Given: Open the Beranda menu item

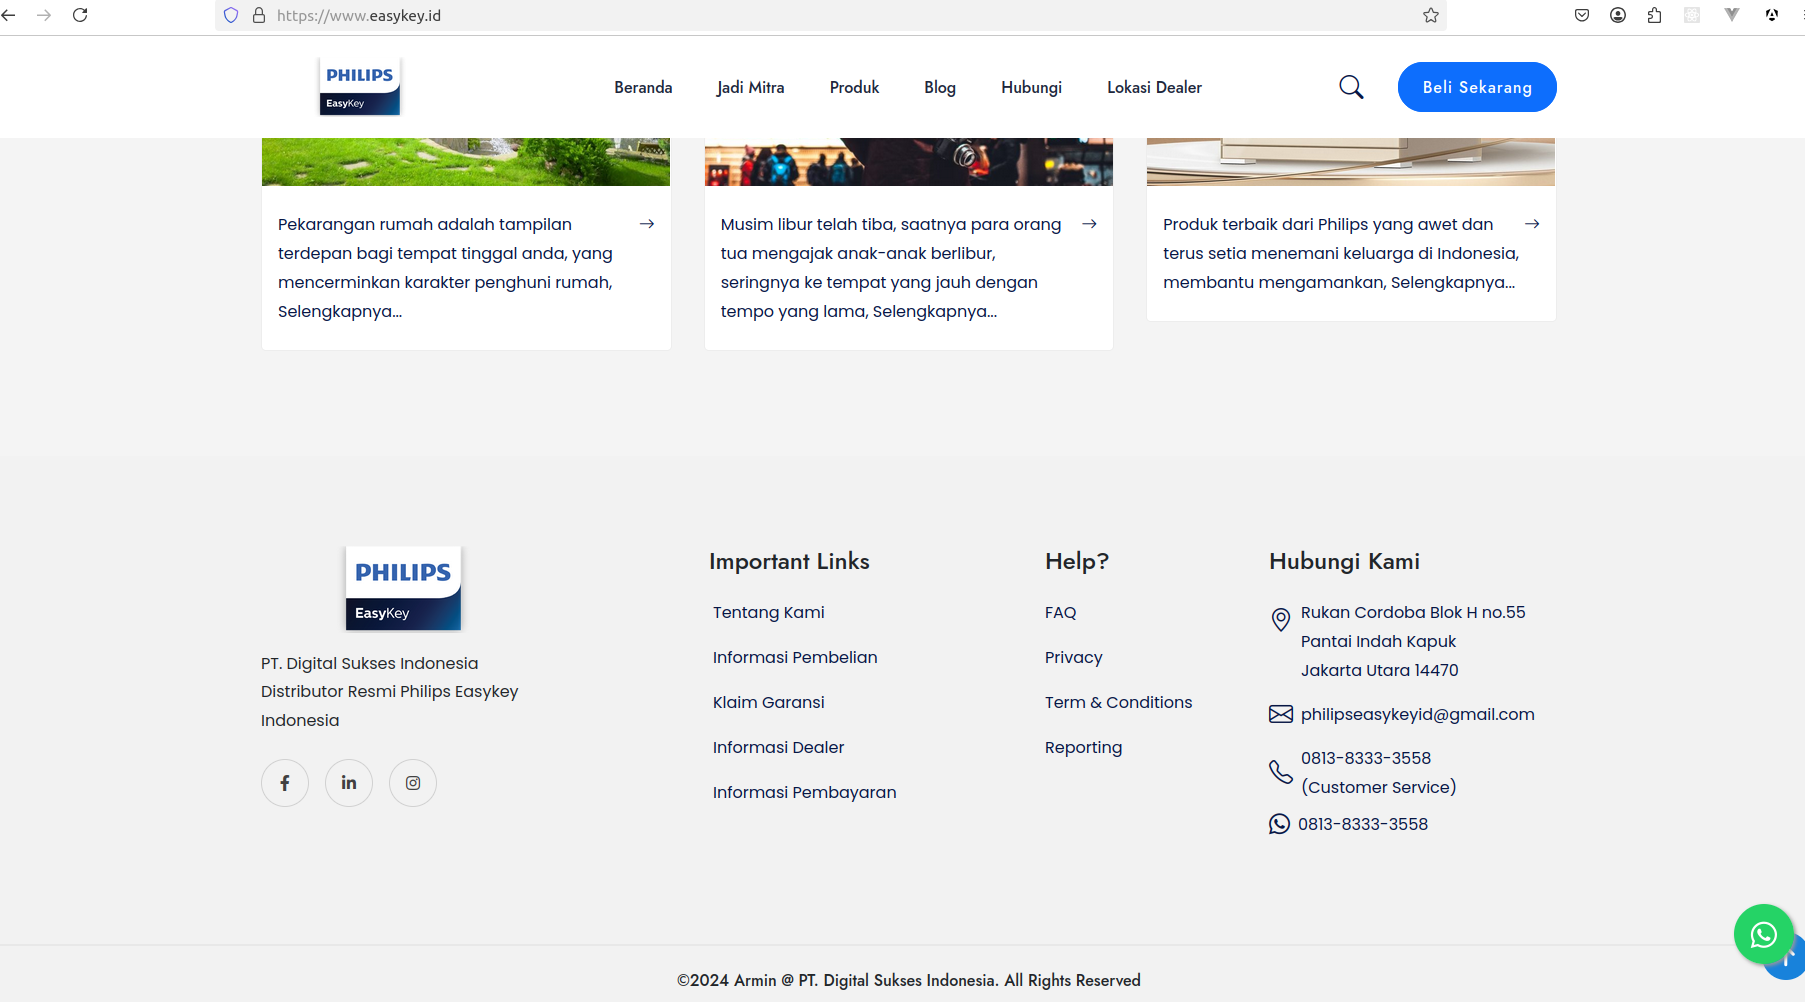Looking at the screenshot, I should point(643,88).
